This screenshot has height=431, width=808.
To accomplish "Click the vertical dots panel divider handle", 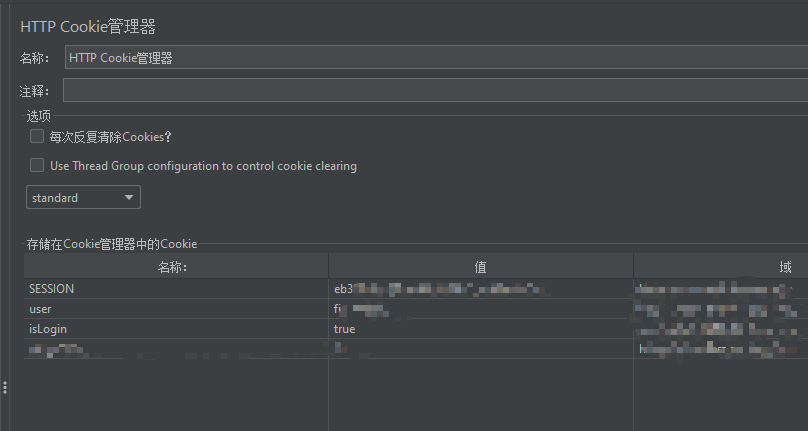I will point(5,388).
